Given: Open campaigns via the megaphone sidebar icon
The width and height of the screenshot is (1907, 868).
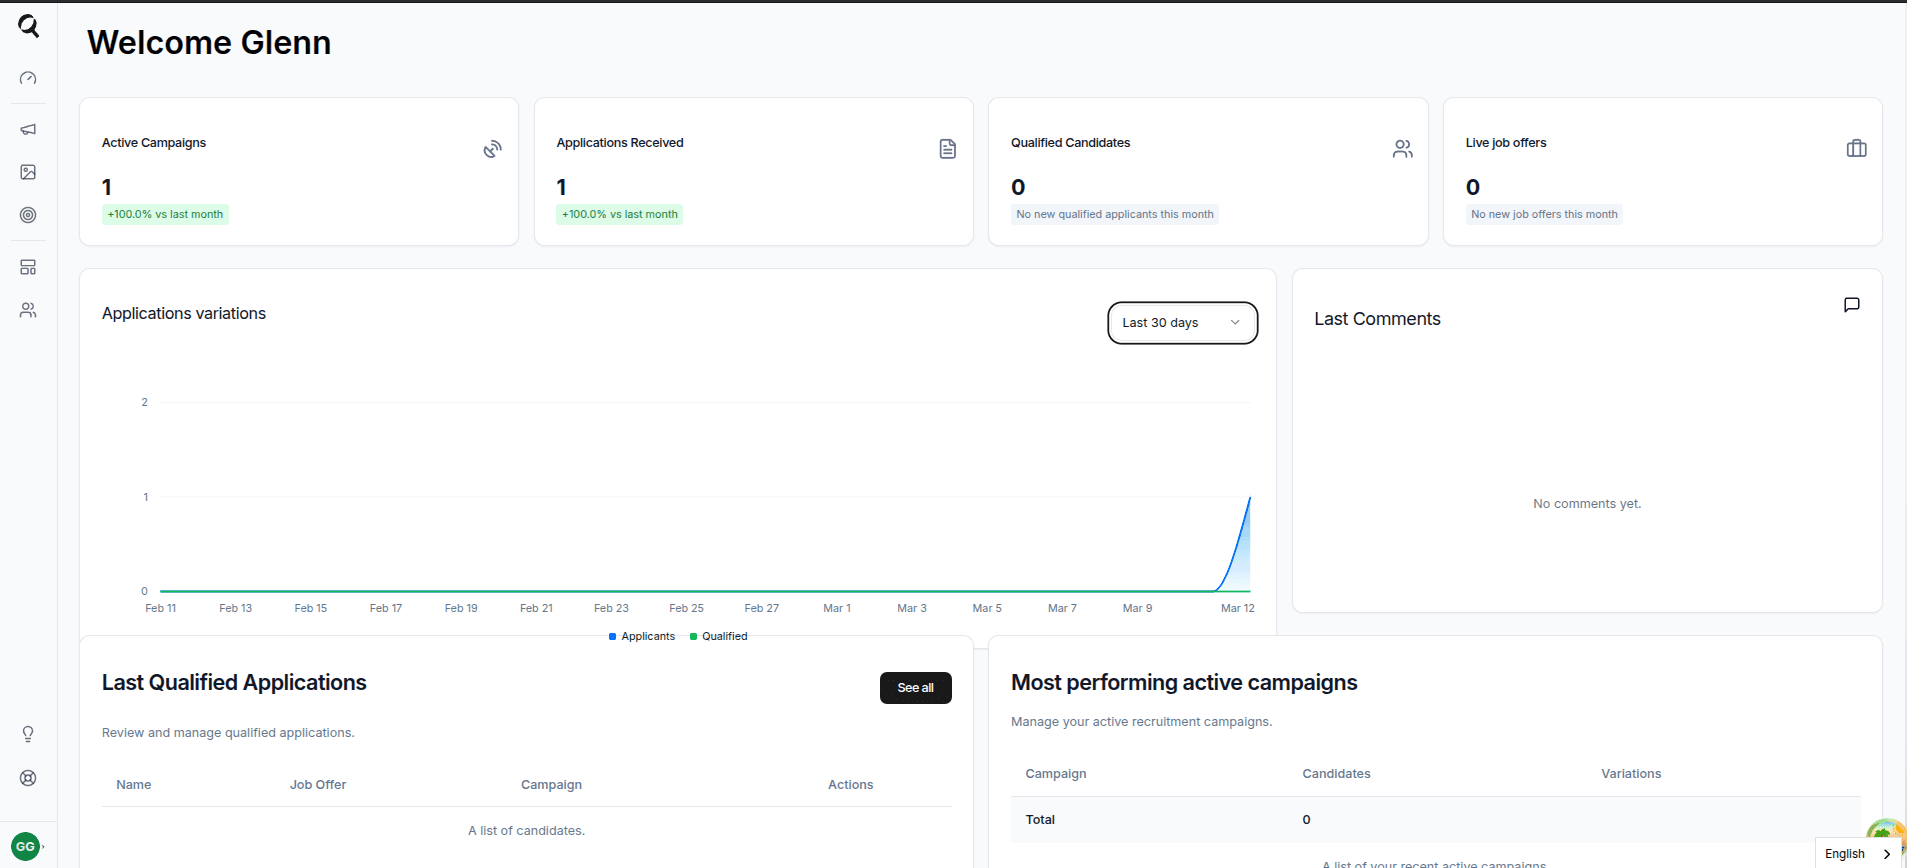Looking at the screenshot, I should coord(28,129).
